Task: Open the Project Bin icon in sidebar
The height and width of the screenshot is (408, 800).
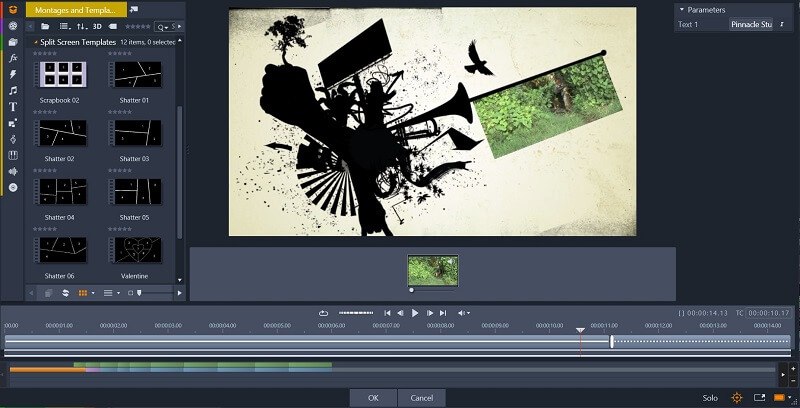Action: [x=13, y=9]
